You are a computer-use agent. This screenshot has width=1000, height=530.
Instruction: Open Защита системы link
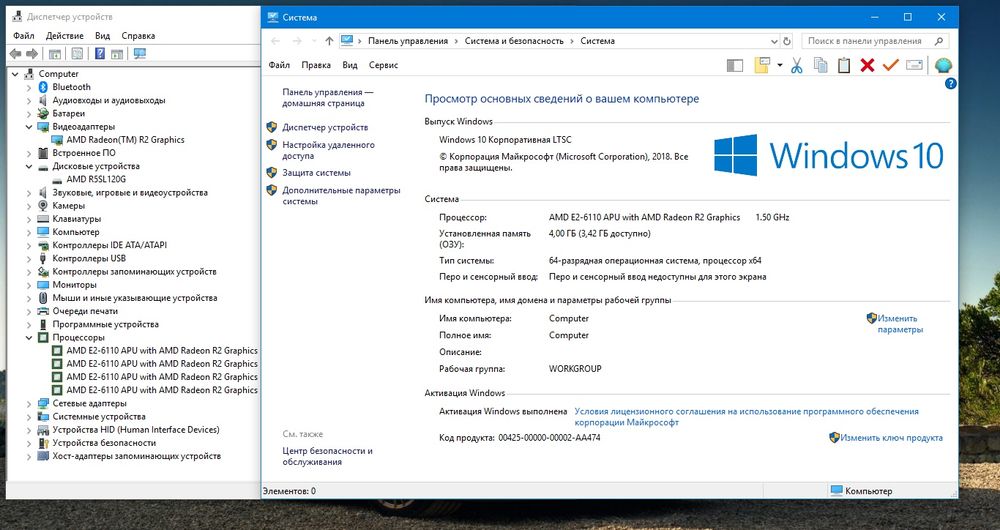(x=316, y=173)
